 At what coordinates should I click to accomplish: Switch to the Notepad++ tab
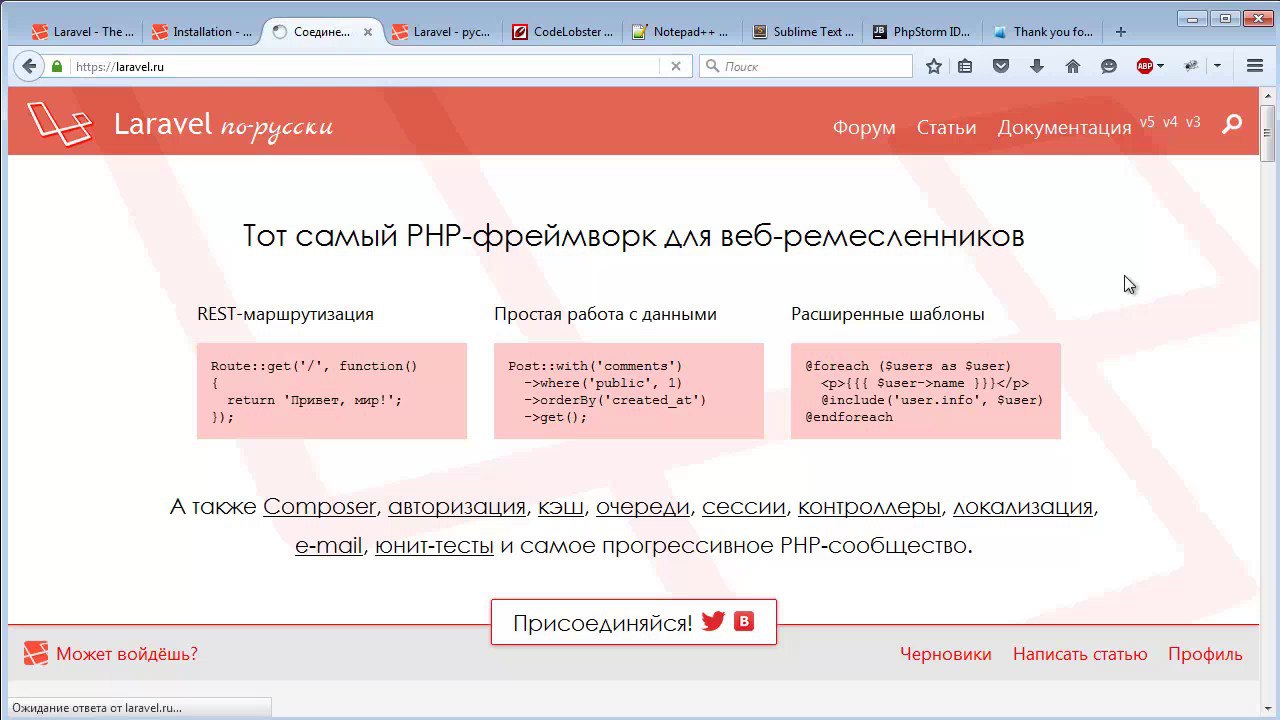(682, 32)
